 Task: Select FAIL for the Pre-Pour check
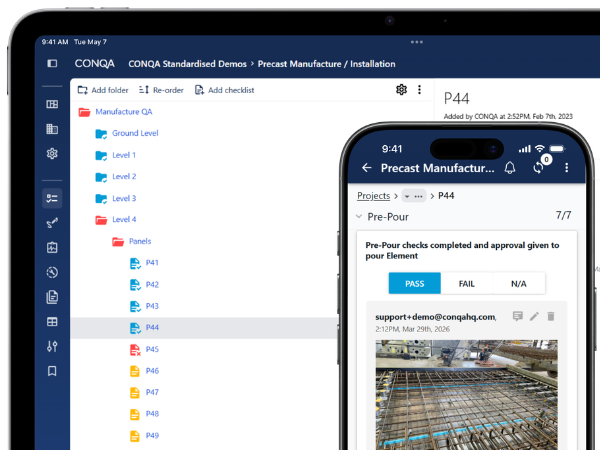click(x=466, y=284)
